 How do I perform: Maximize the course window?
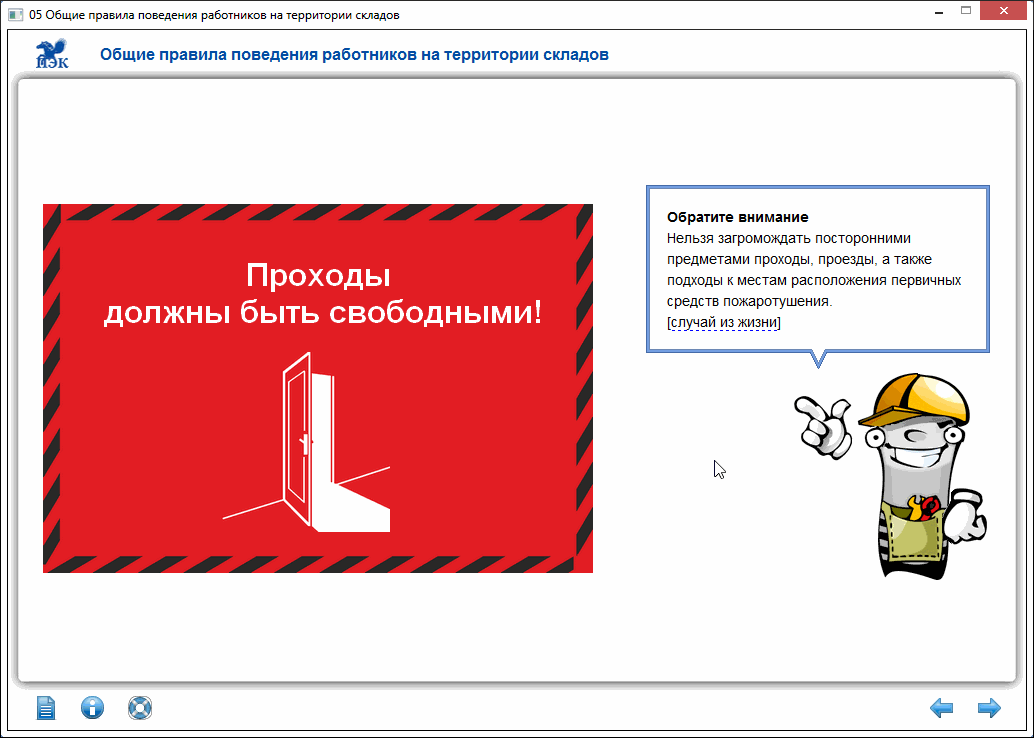click(x=966, y=11)
